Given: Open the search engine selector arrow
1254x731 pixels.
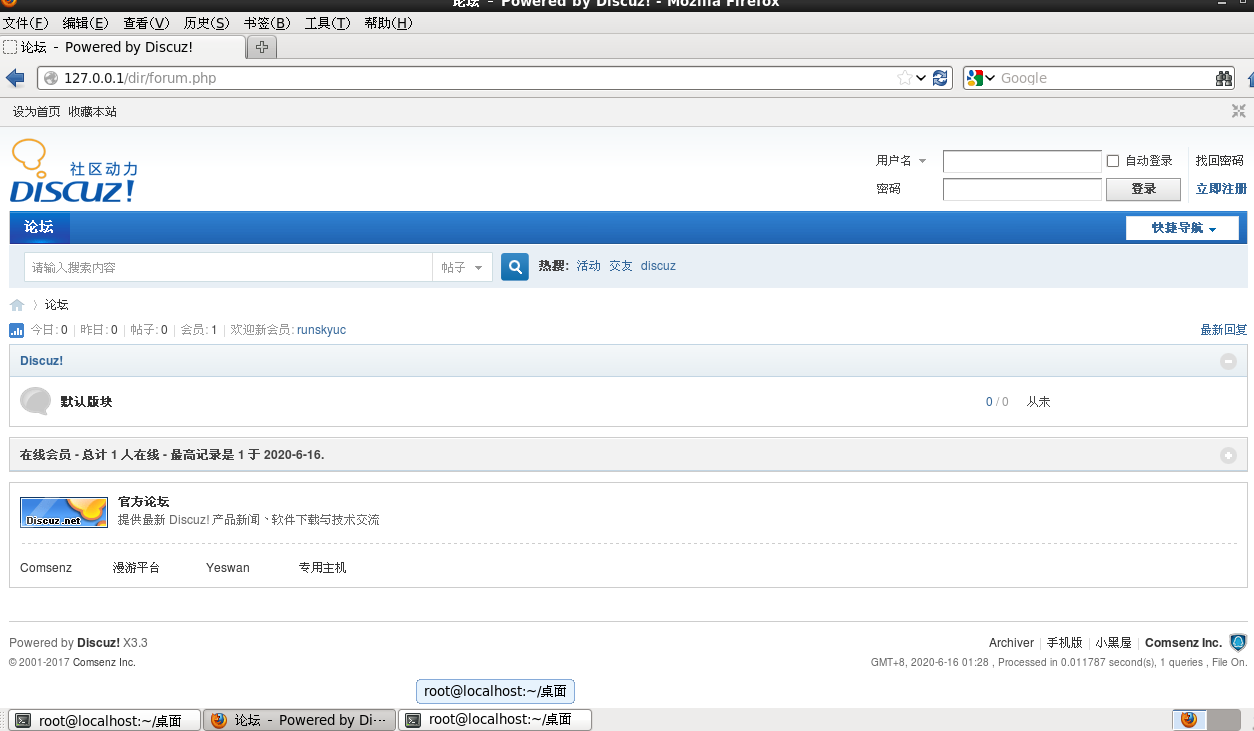Looking at the screenshot, I should click(990, 78).
